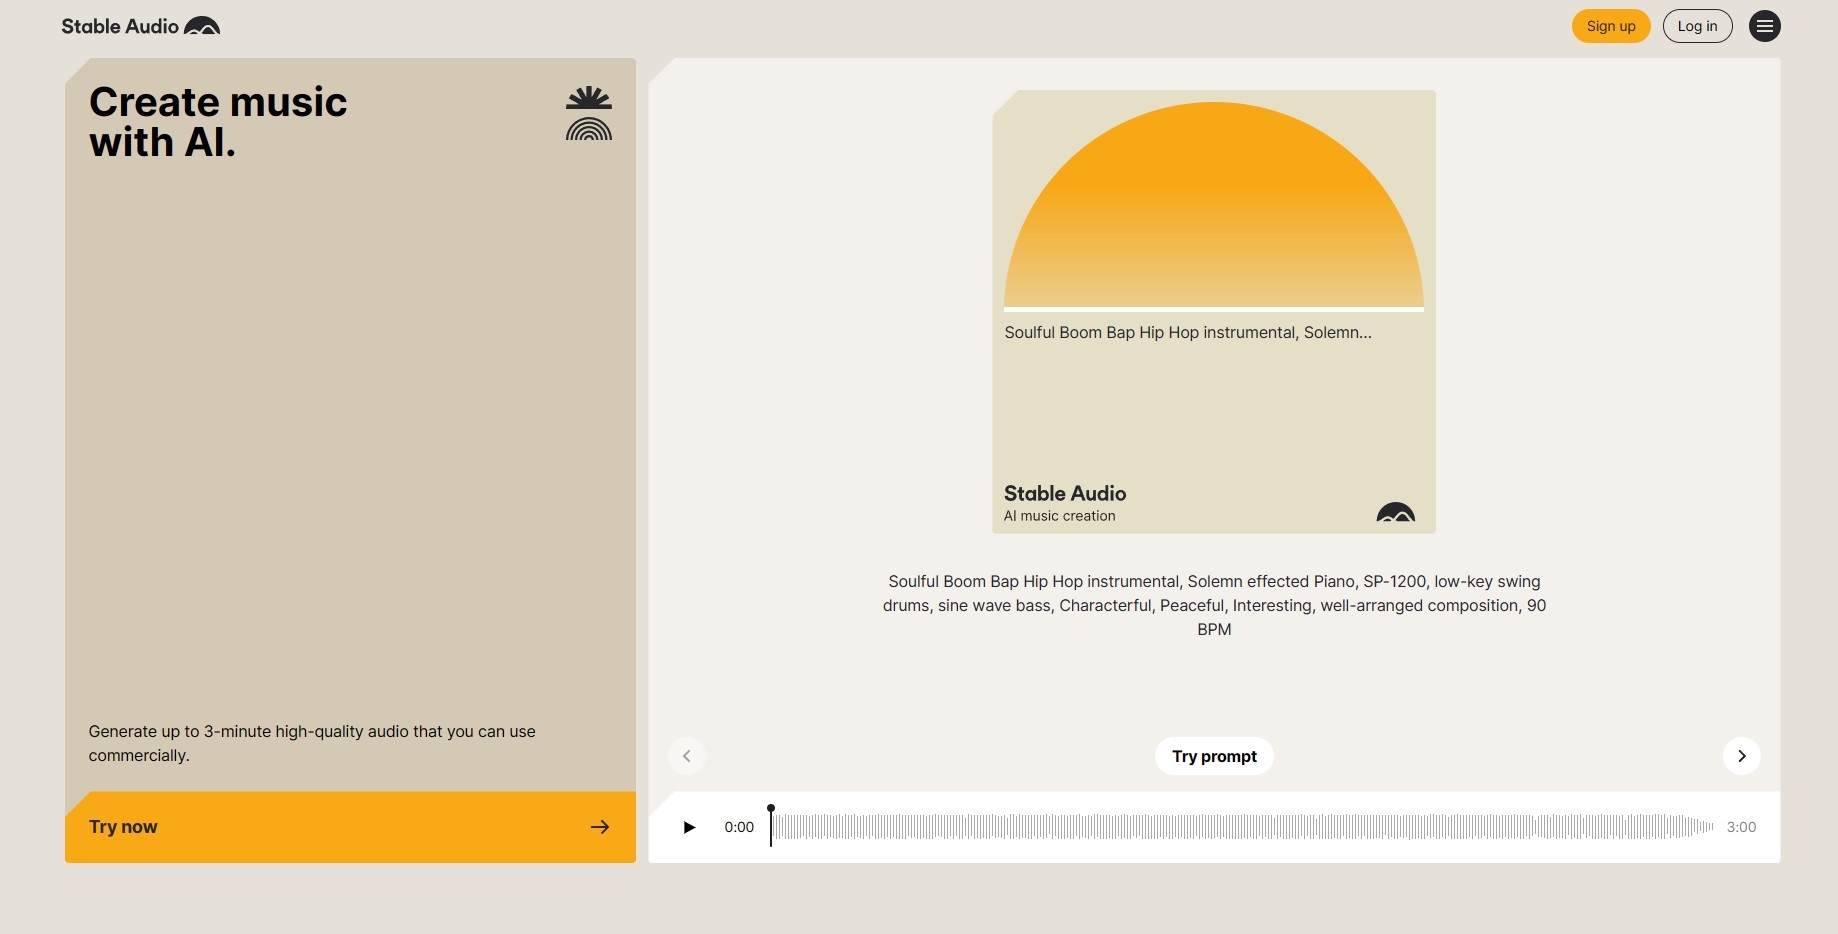Click the sunburst rainbow icon on the Create music panel
This screenshot has width=1838, height=934.
[588, 113]
